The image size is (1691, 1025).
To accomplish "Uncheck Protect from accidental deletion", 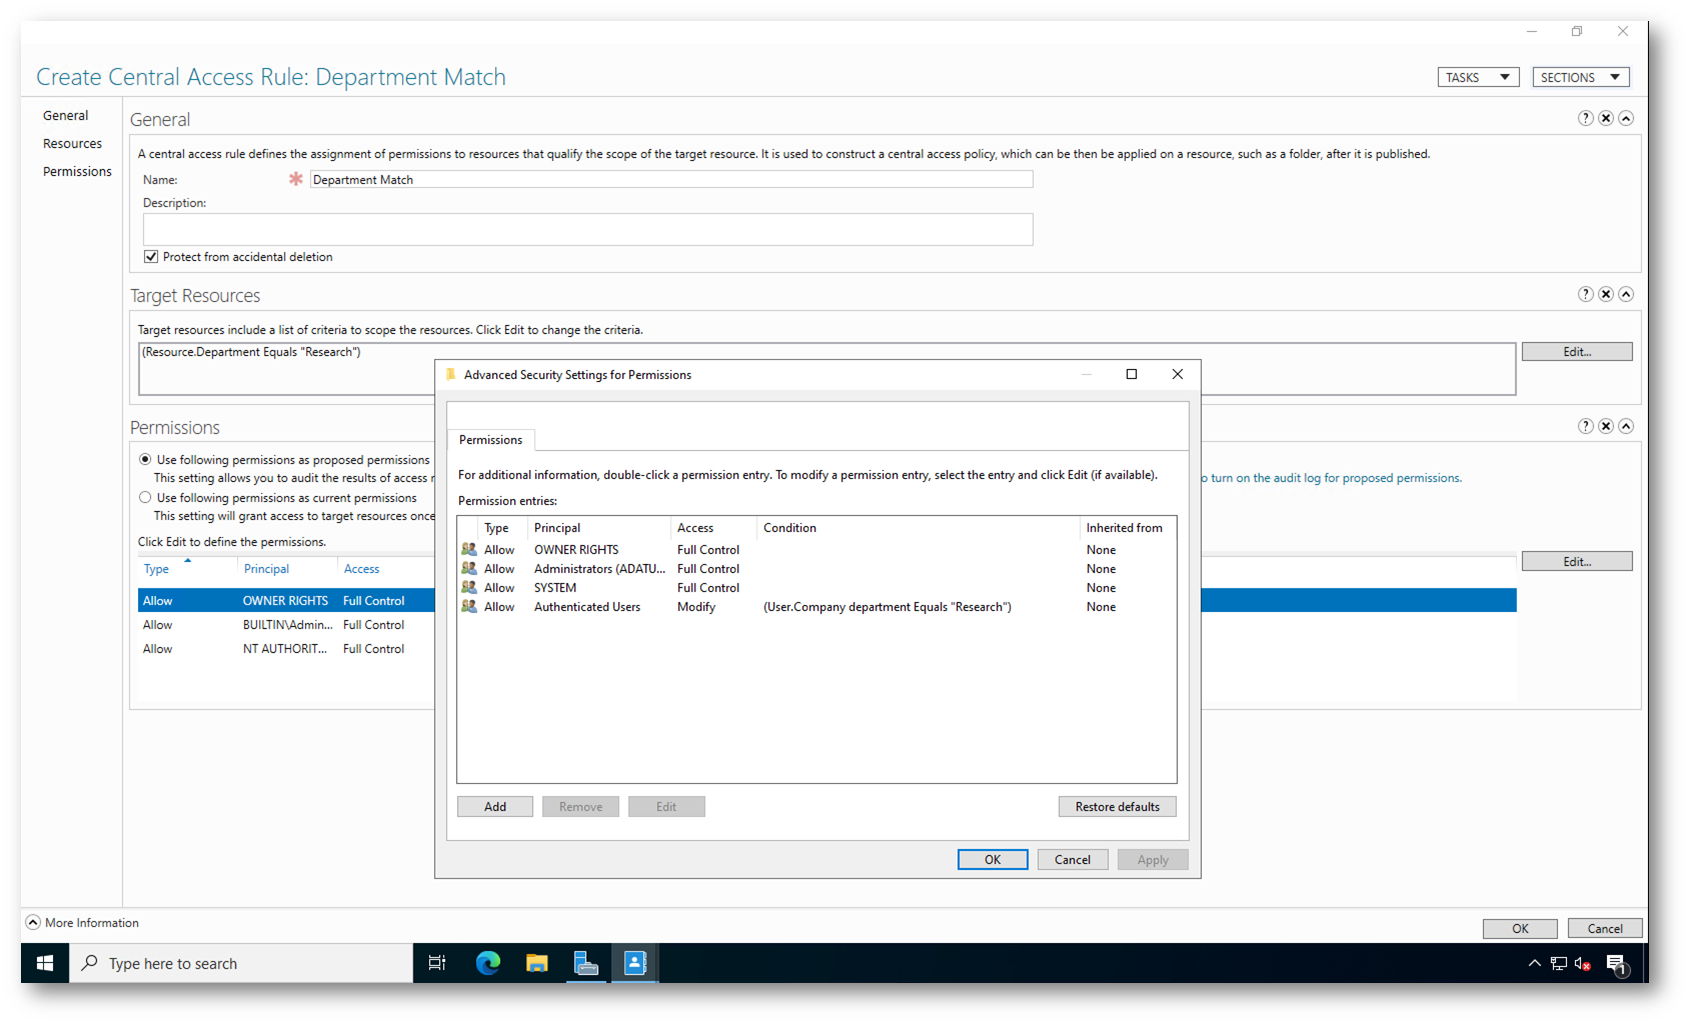I will pyautogui.click(x=151, y=257).
